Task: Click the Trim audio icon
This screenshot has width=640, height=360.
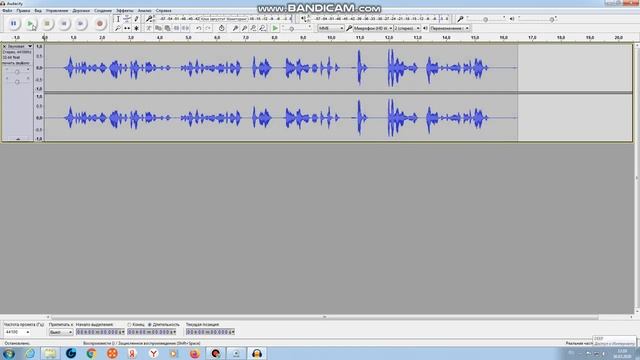Action: tap(176, 28)
